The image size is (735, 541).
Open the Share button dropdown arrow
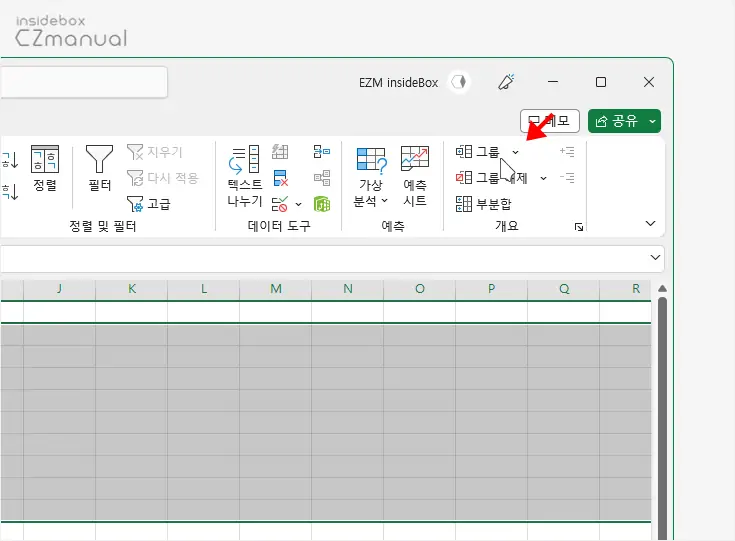click(652, 121)
